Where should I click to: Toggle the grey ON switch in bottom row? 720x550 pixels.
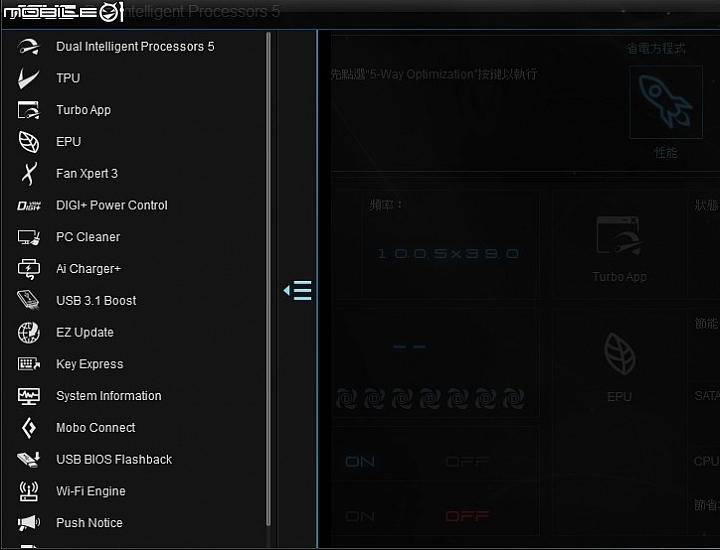(x=360, y=516)
